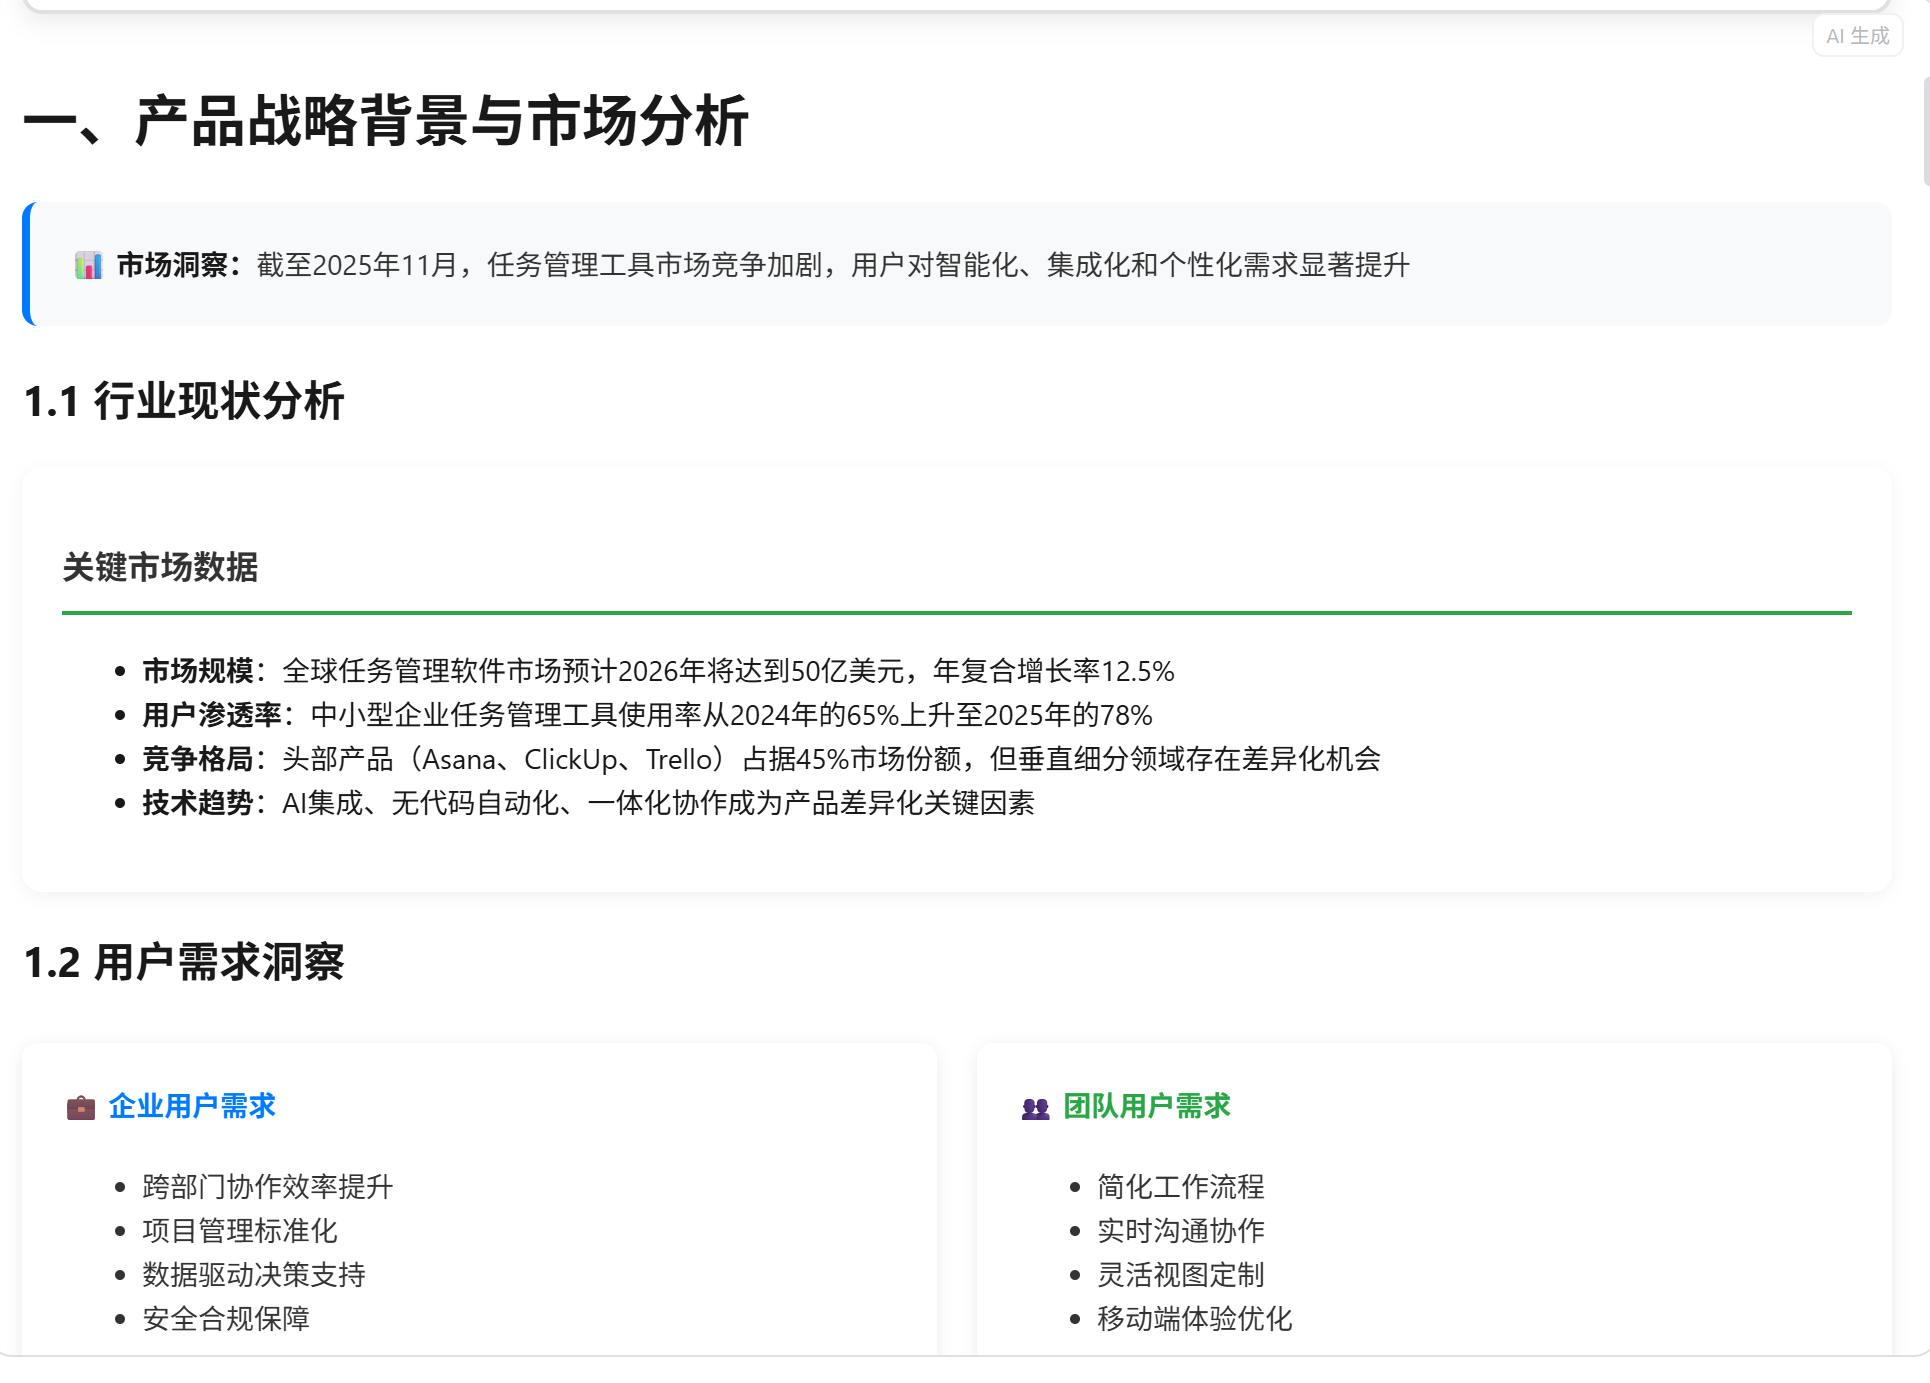The width and height of the screenshot is (1930, 1383).
Task: Click the people icon next to 团队用户需求
Action: tap(1033, 1106)
